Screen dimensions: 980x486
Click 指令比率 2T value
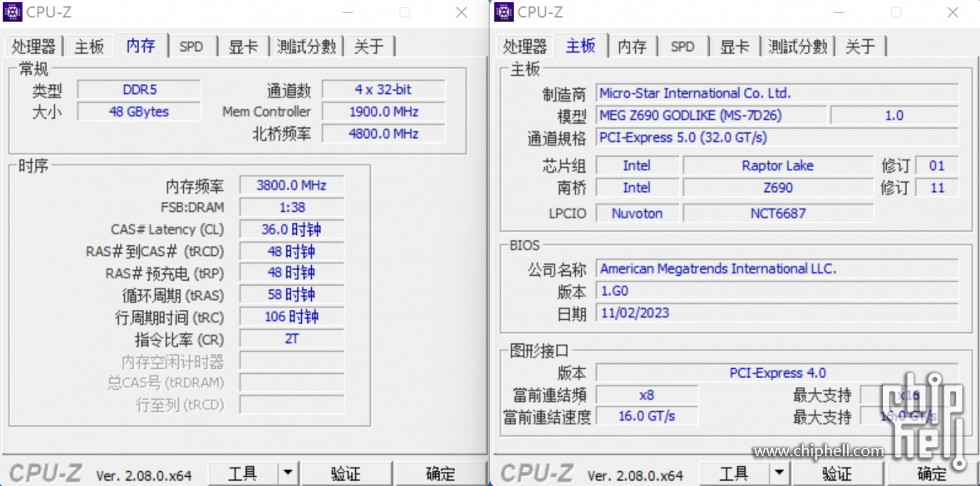292,339
